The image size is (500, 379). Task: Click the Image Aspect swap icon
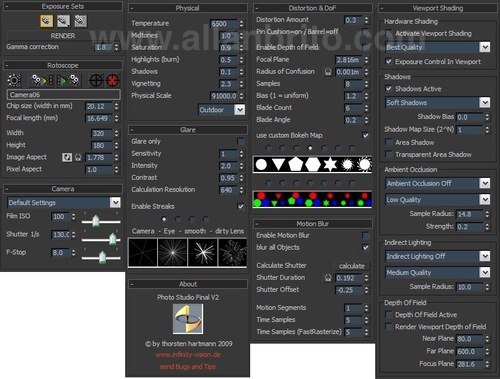67,157
